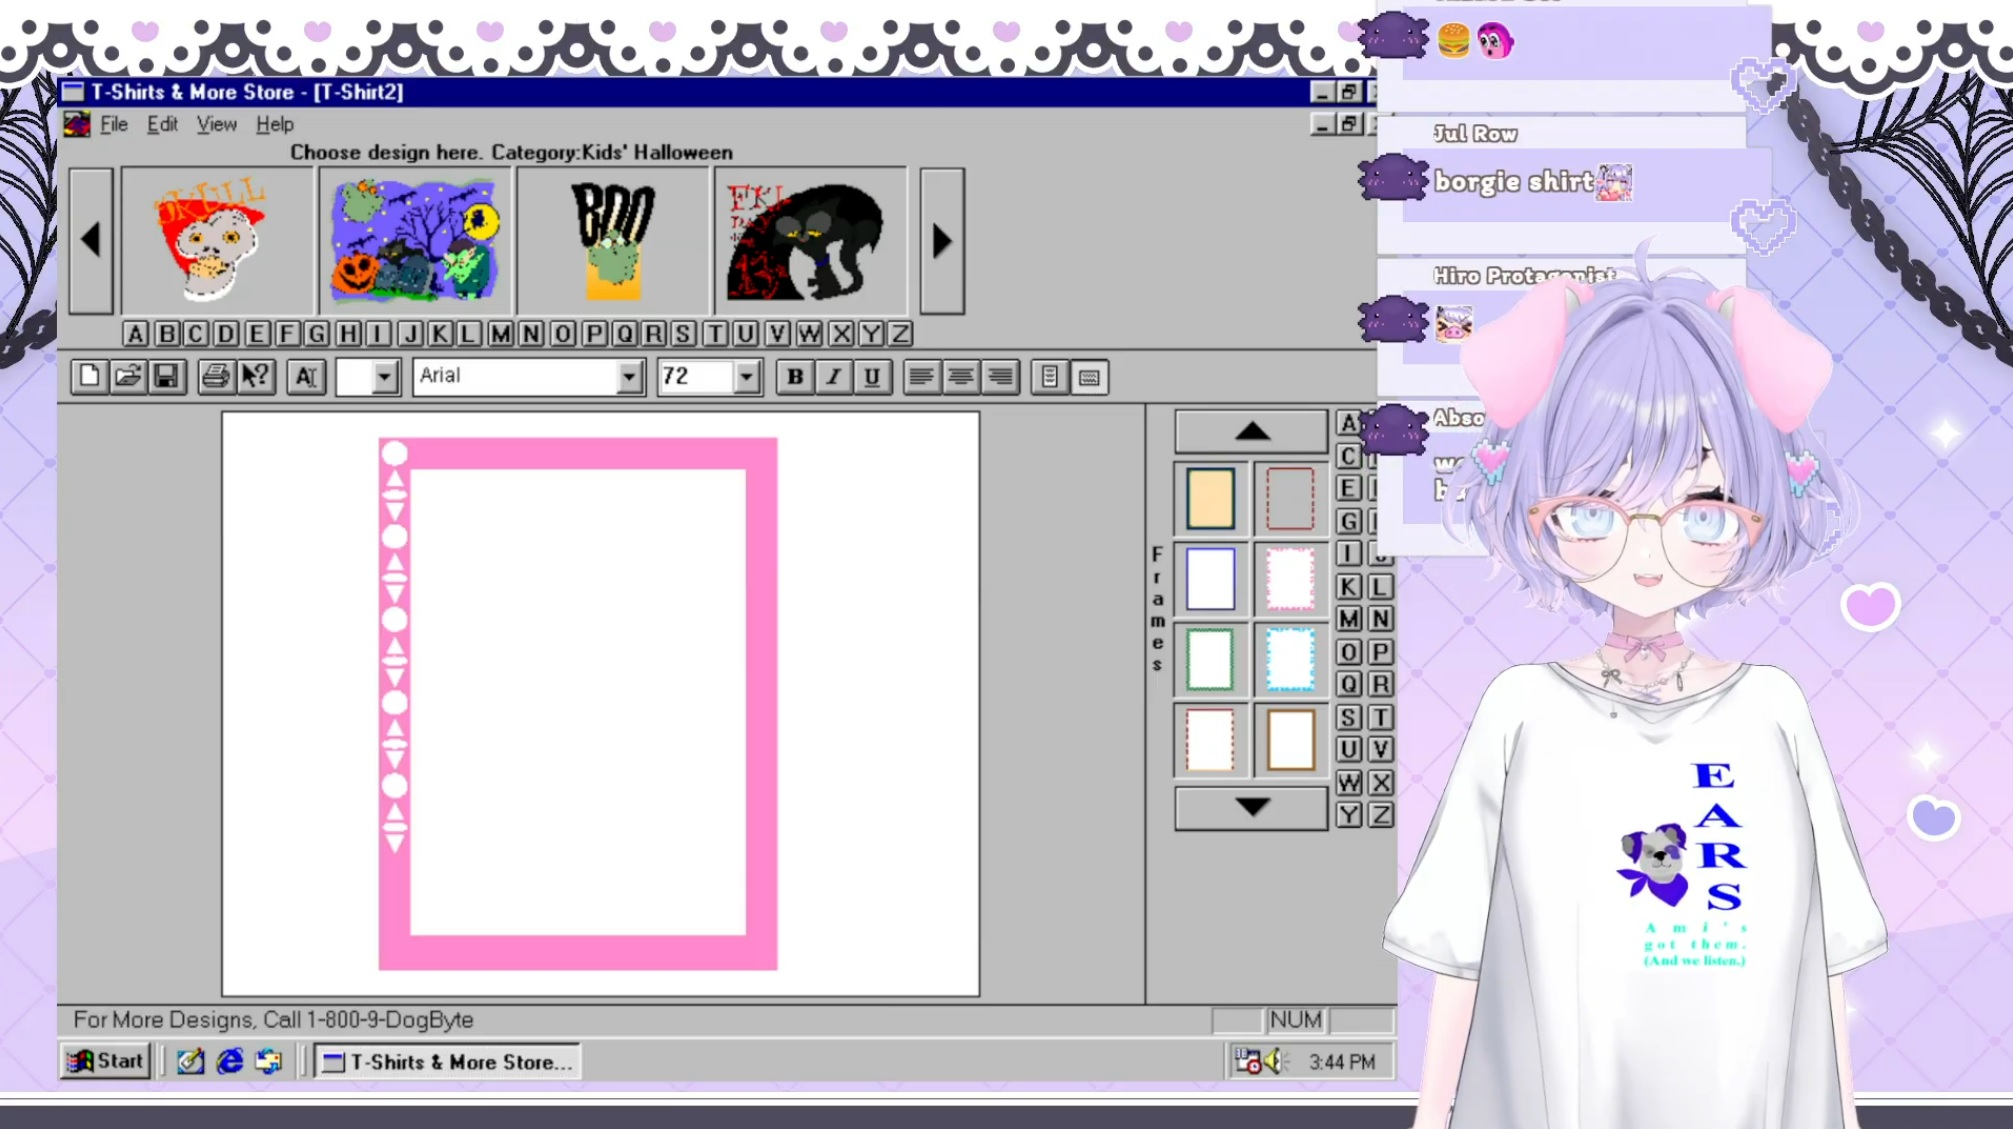Click the landscape layout icon
The width and height of the screenshot is (2013, 1129).
tap(1089, 376)
